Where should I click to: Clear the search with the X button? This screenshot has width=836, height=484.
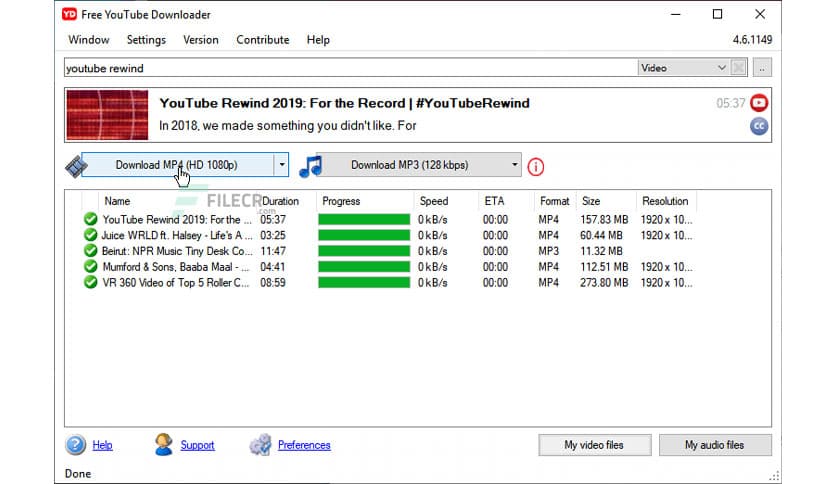tap(738, 68)
